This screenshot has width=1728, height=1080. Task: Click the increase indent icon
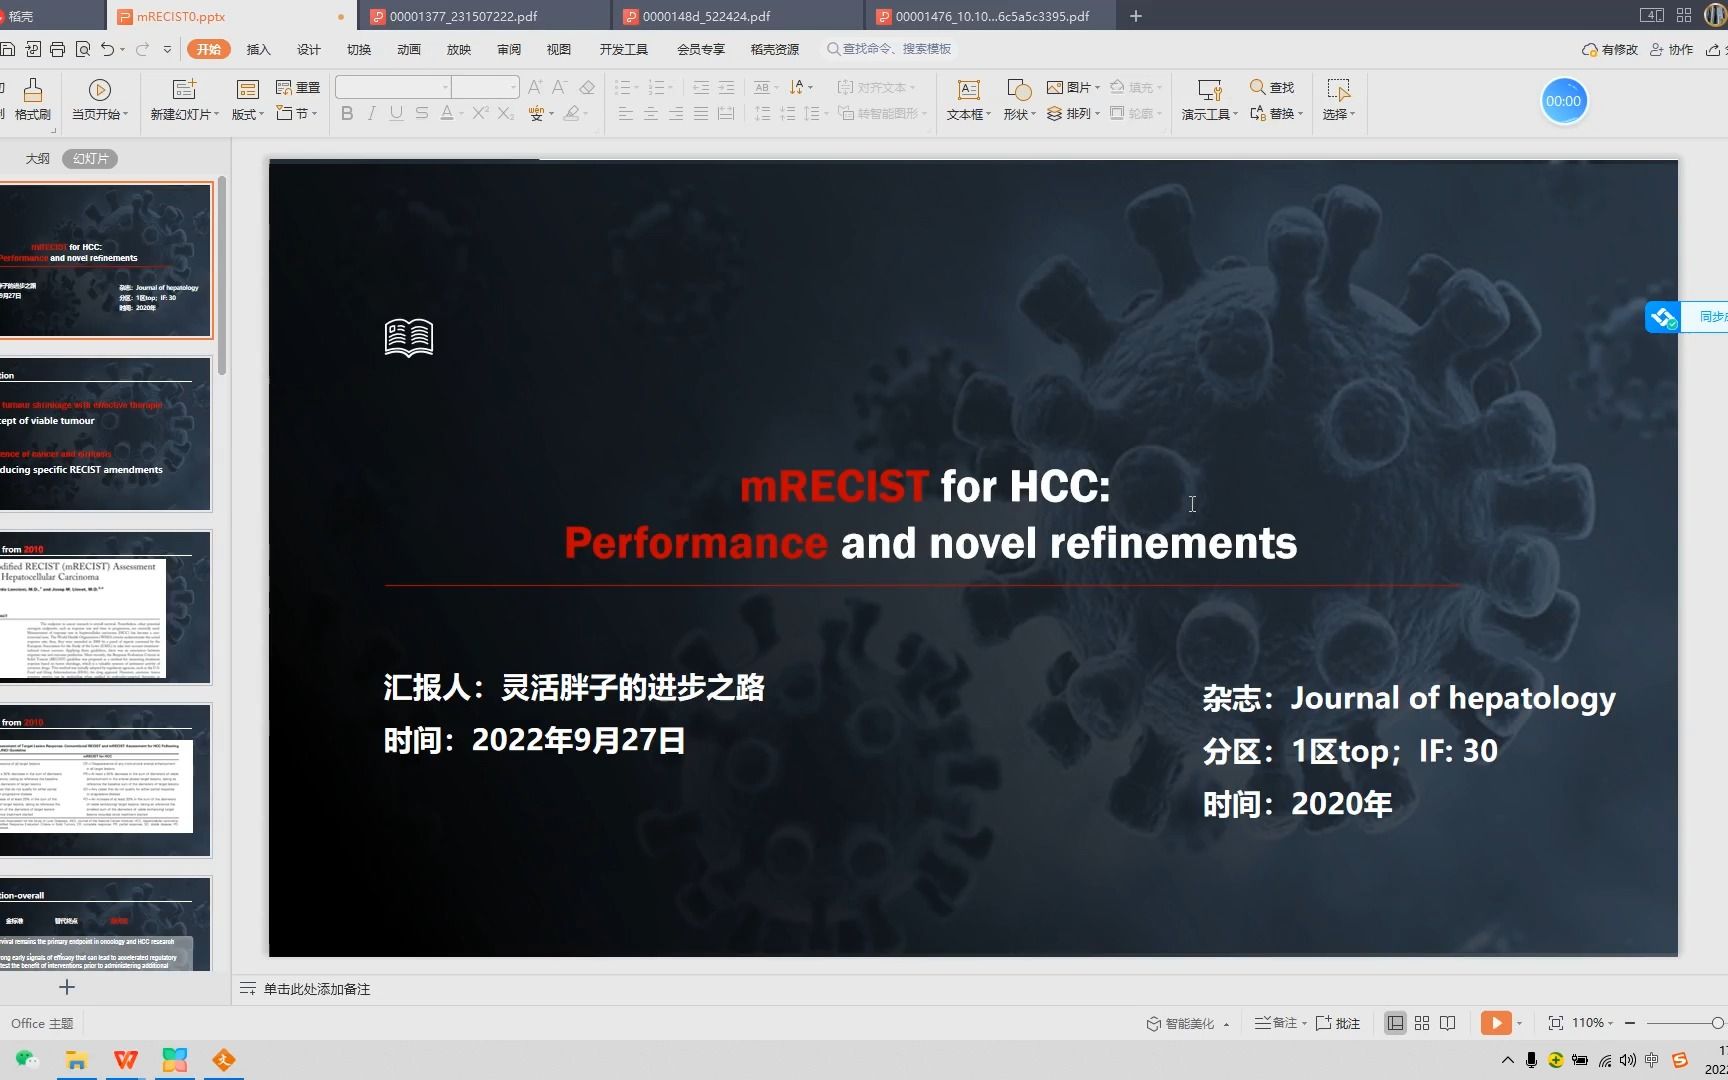click(x=726, y=88)
